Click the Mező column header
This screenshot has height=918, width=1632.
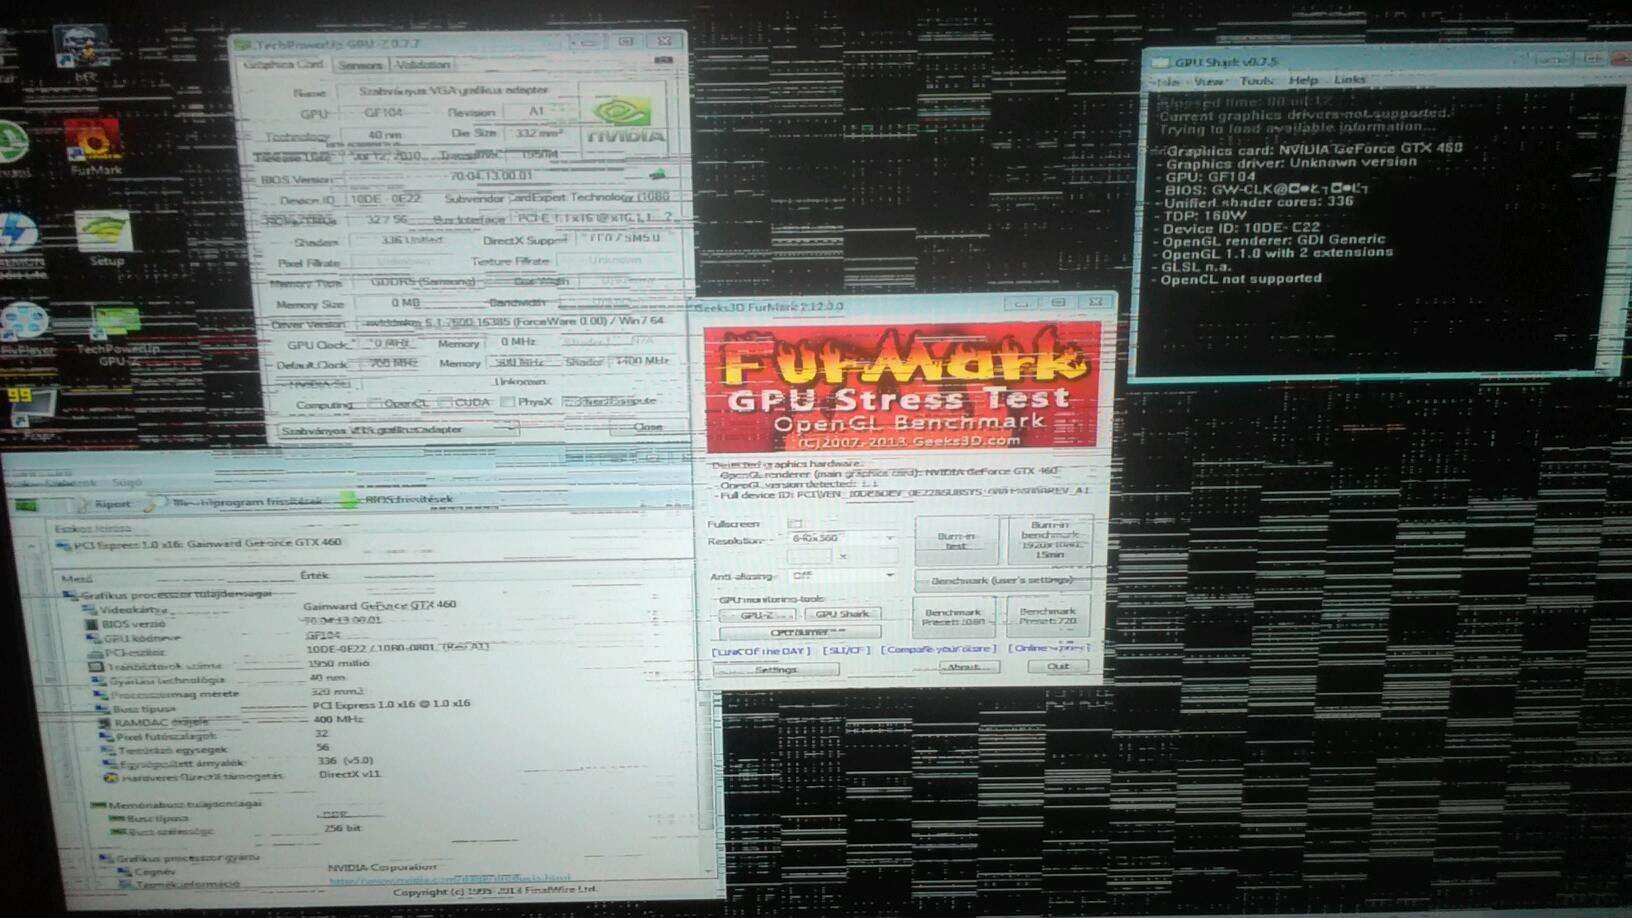(x=77, y=578)
